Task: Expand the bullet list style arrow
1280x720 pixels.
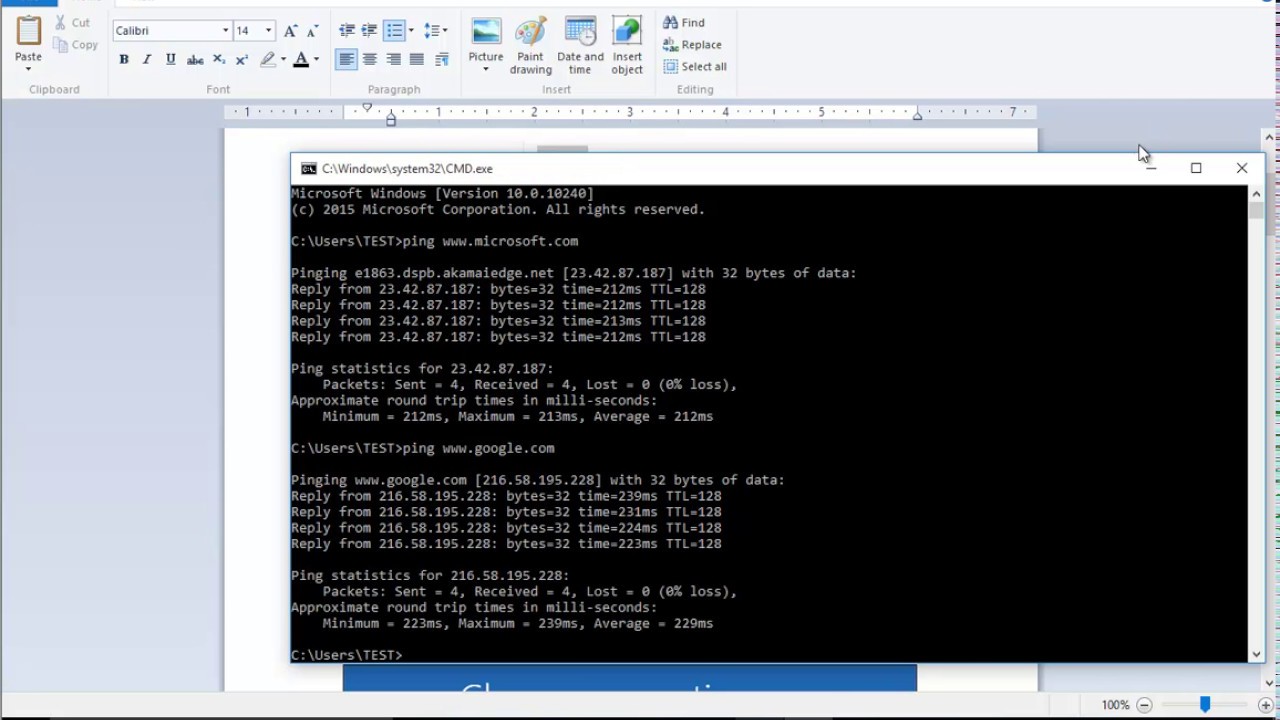Action: coord(411,31)
